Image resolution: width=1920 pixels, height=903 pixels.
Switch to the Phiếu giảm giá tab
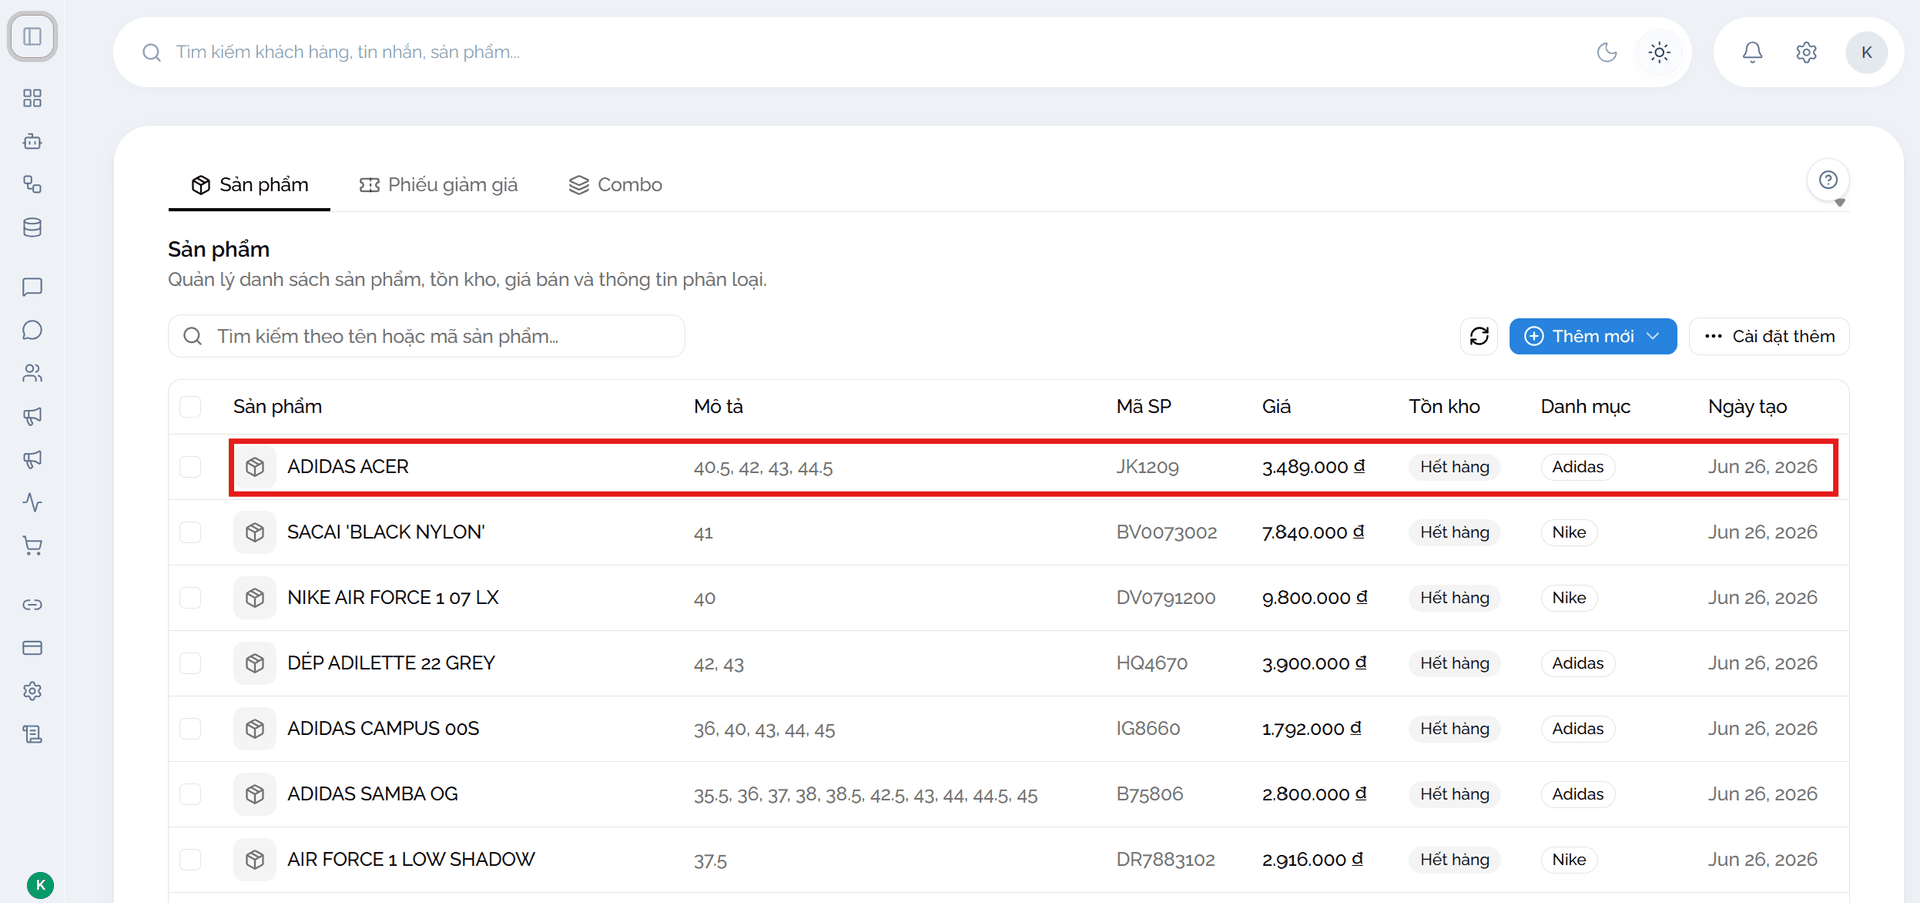(438, 185)
